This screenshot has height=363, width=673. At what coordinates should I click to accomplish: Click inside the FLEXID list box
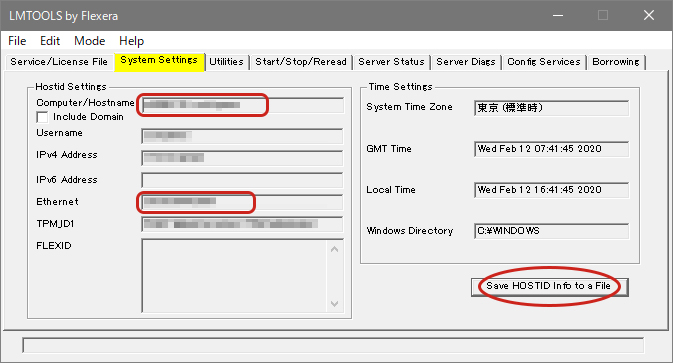tap(234, 276)
